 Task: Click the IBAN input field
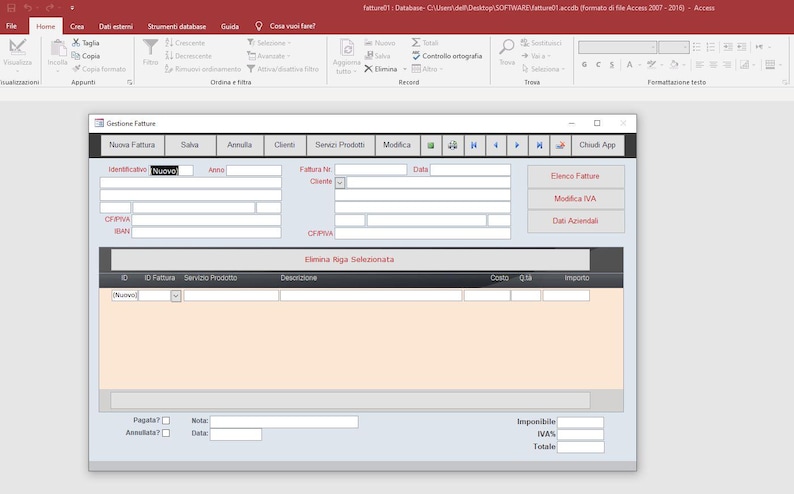pyautogui.click(x=206, y=232)
